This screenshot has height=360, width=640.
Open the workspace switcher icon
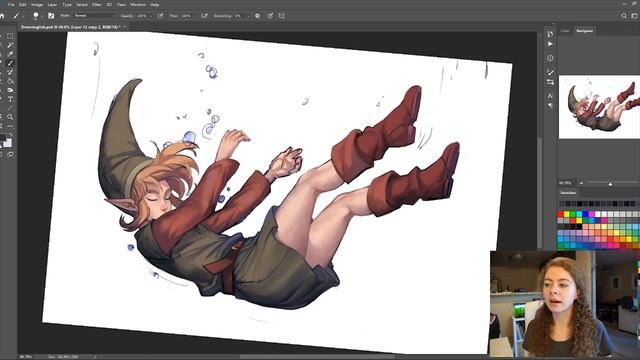coord(635,16)
